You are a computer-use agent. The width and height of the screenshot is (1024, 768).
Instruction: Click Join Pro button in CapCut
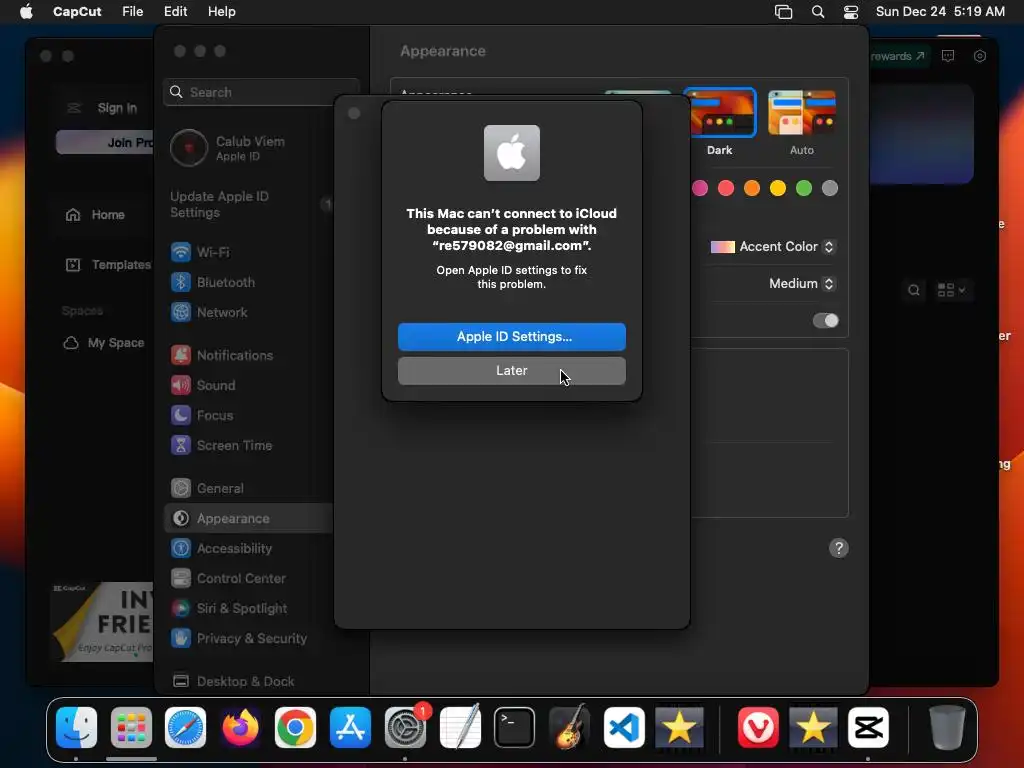click(105, 142)
